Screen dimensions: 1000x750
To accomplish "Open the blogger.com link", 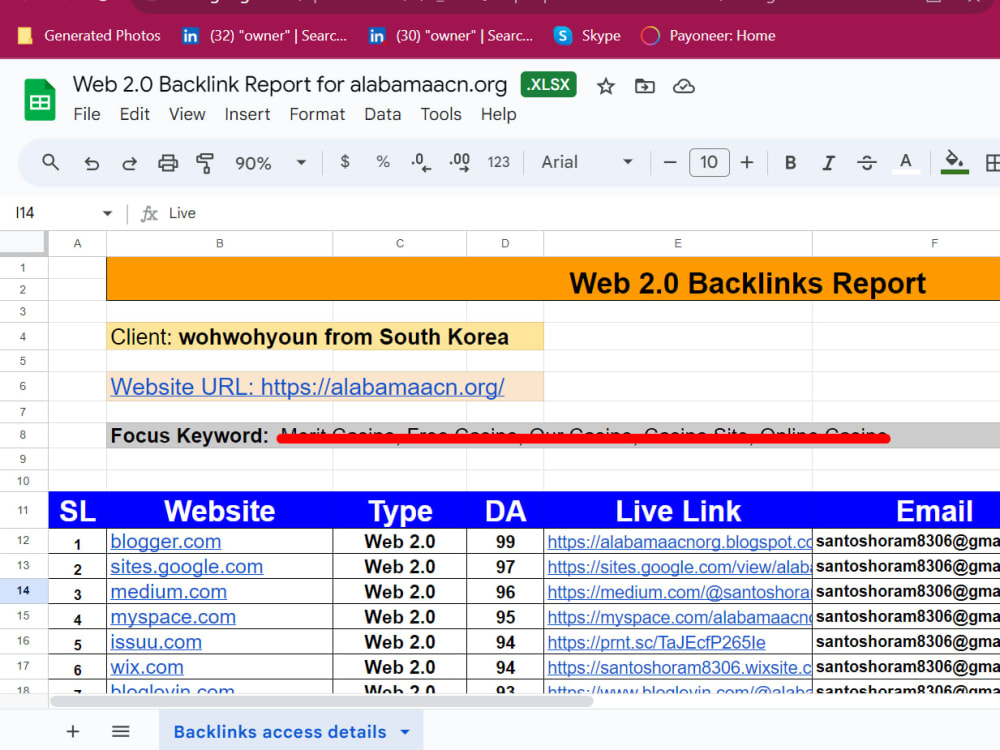I will (x=166, y=541).
